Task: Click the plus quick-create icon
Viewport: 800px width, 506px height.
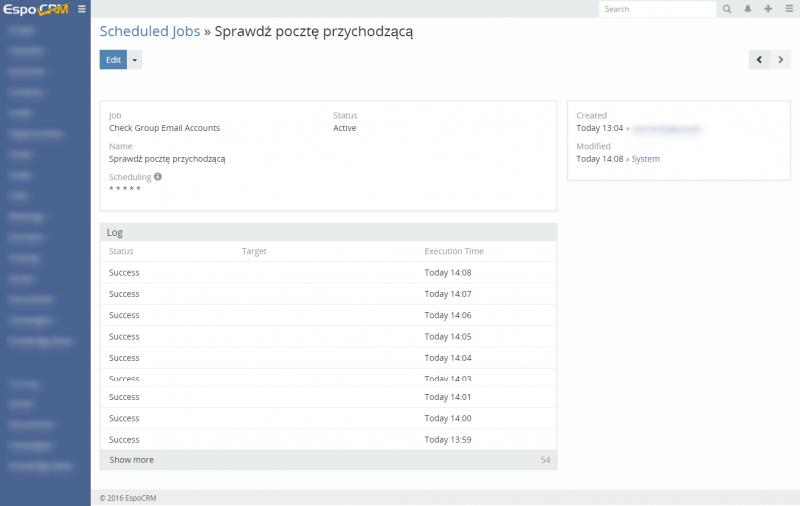Action: pos(767,9)
